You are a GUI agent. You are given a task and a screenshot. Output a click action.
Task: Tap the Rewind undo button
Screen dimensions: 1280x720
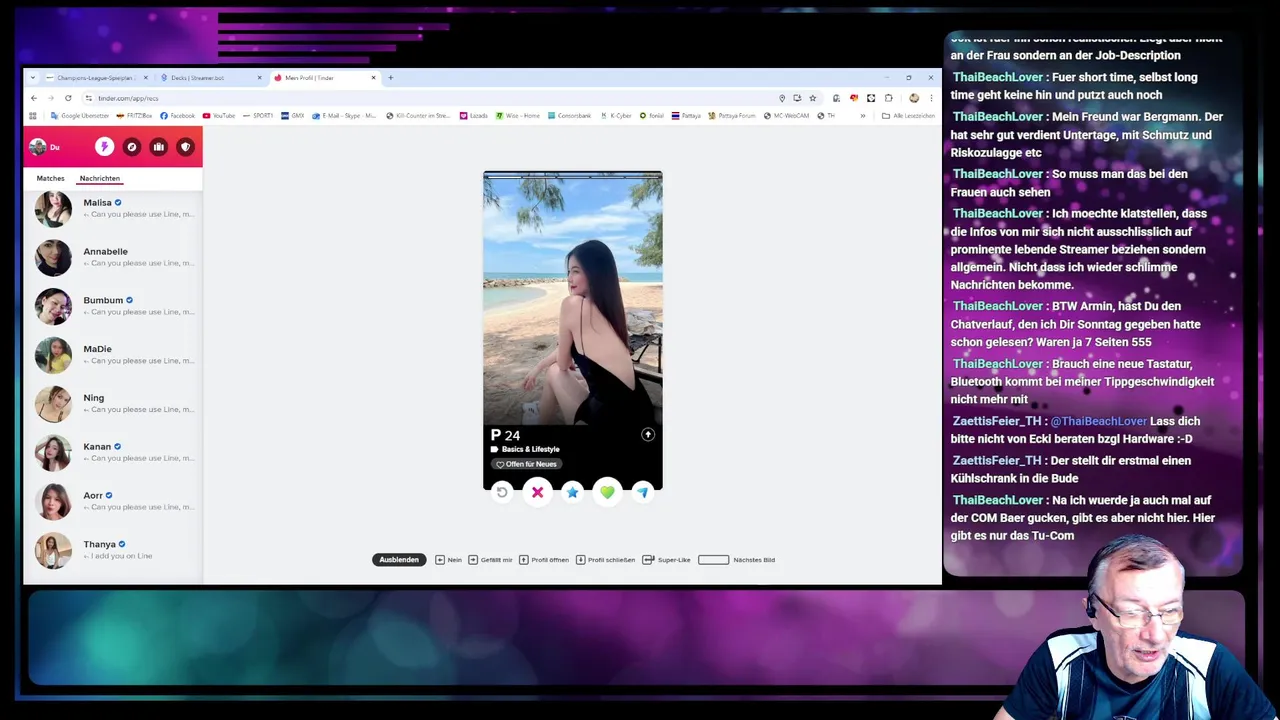[502, 492]
